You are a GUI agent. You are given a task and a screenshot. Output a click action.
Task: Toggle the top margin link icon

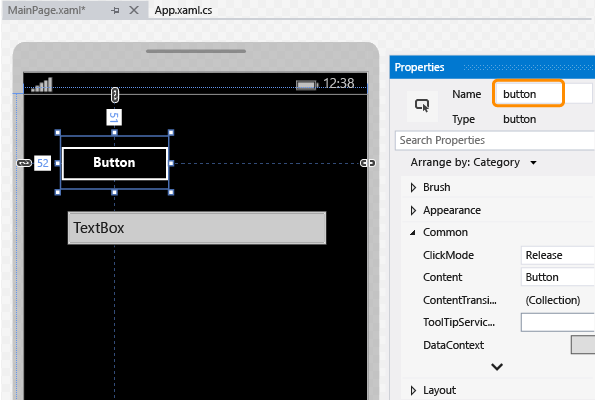click(115, 95)
